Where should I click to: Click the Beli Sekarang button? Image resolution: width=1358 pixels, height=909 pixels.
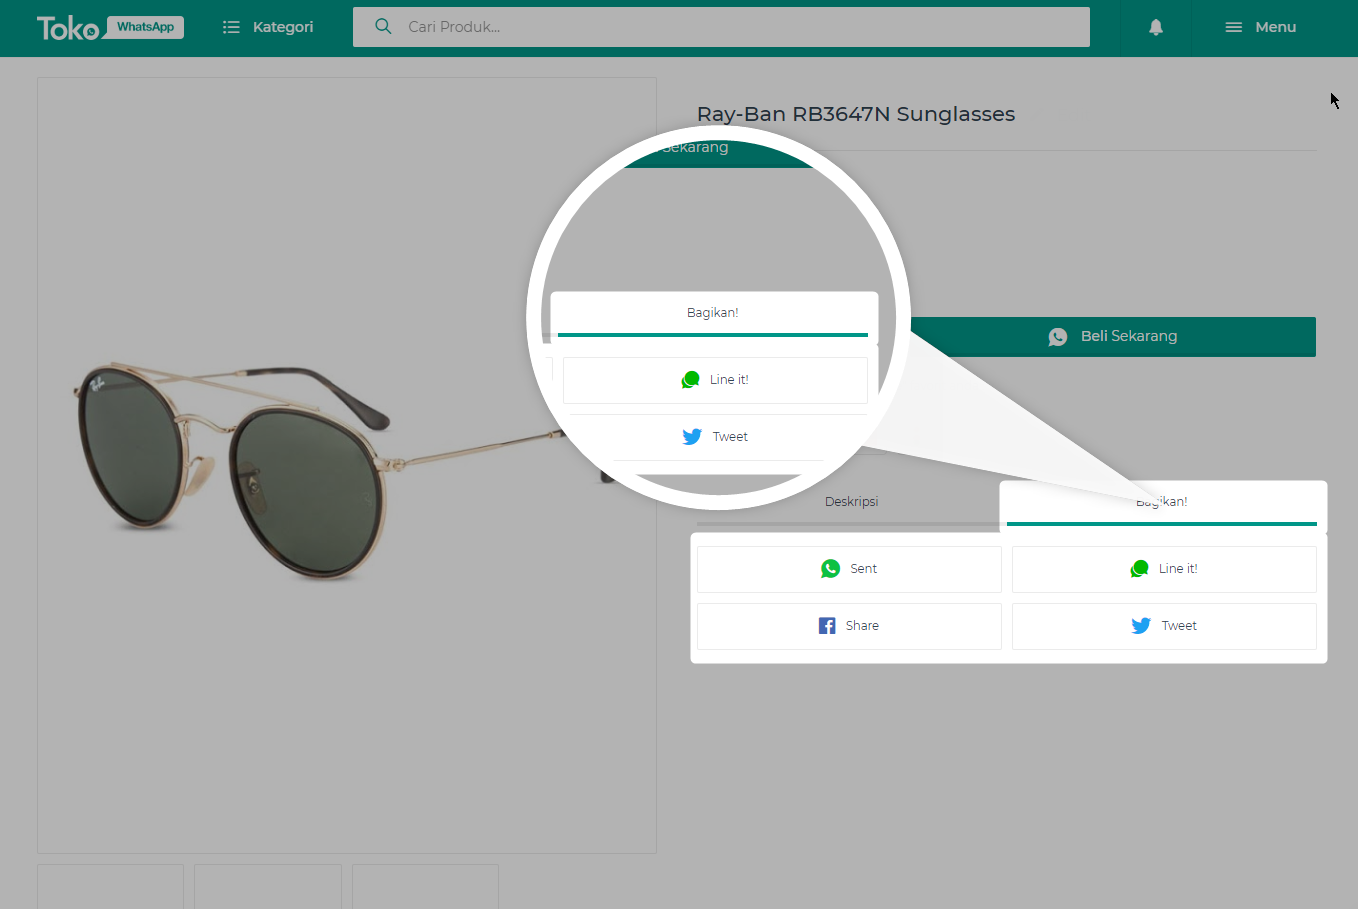pyautogui.click(x=1114, y=337)
